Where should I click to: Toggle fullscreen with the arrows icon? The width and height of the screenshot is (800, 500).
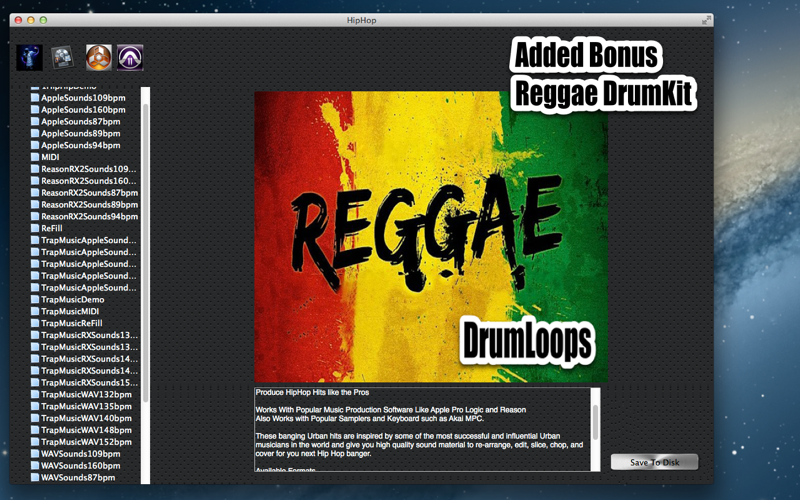(706, 20)
